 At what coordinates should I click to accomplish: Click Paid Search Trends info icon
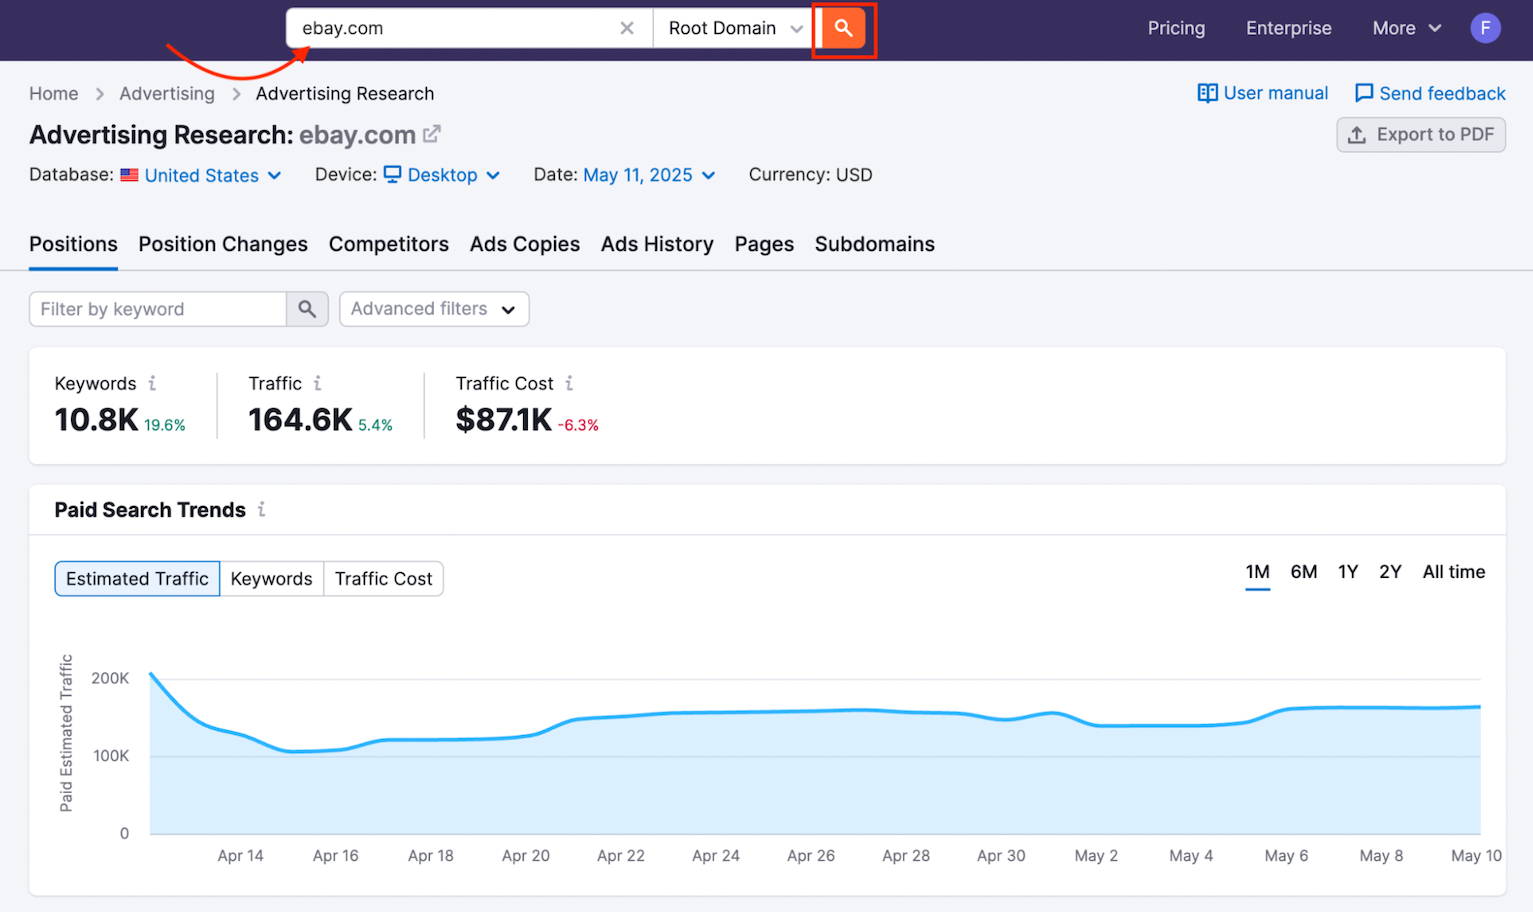pos(262,510)
